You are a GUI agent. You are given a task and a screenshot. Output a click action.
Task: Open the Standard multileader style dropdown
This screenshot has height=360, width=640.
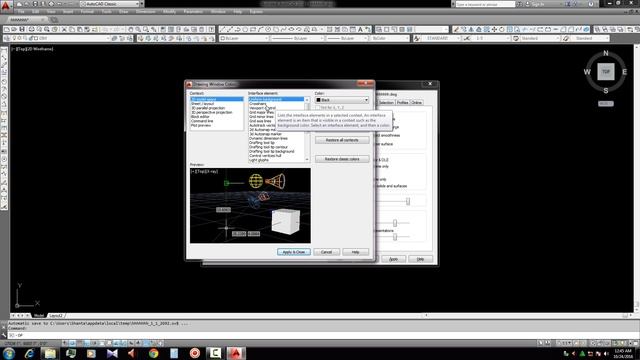click(x=589, y=38)
